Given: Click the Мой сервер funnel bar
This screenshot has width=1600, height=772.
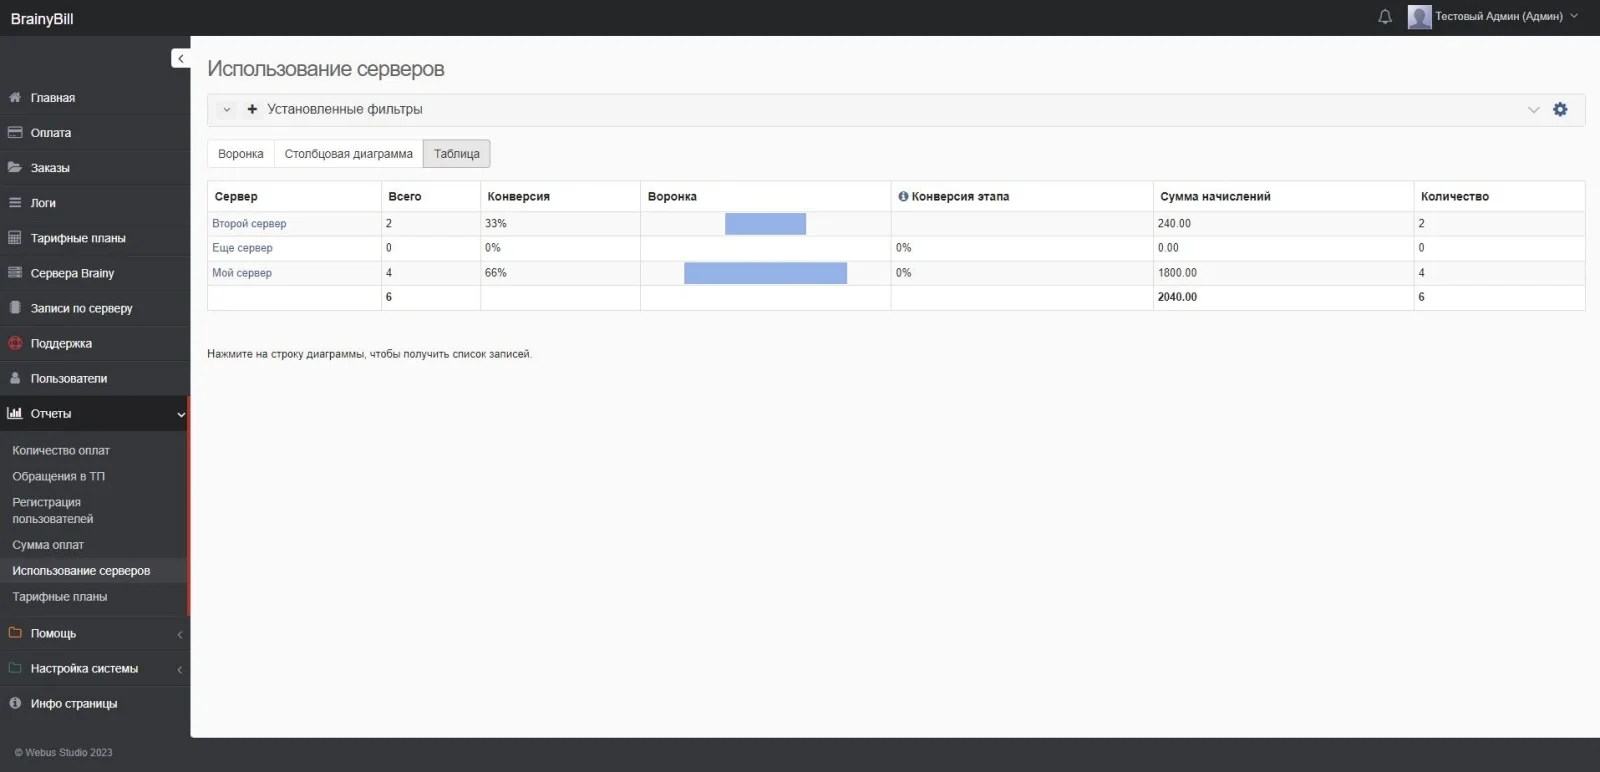Looking at the screenshot, I should (765, 273).
